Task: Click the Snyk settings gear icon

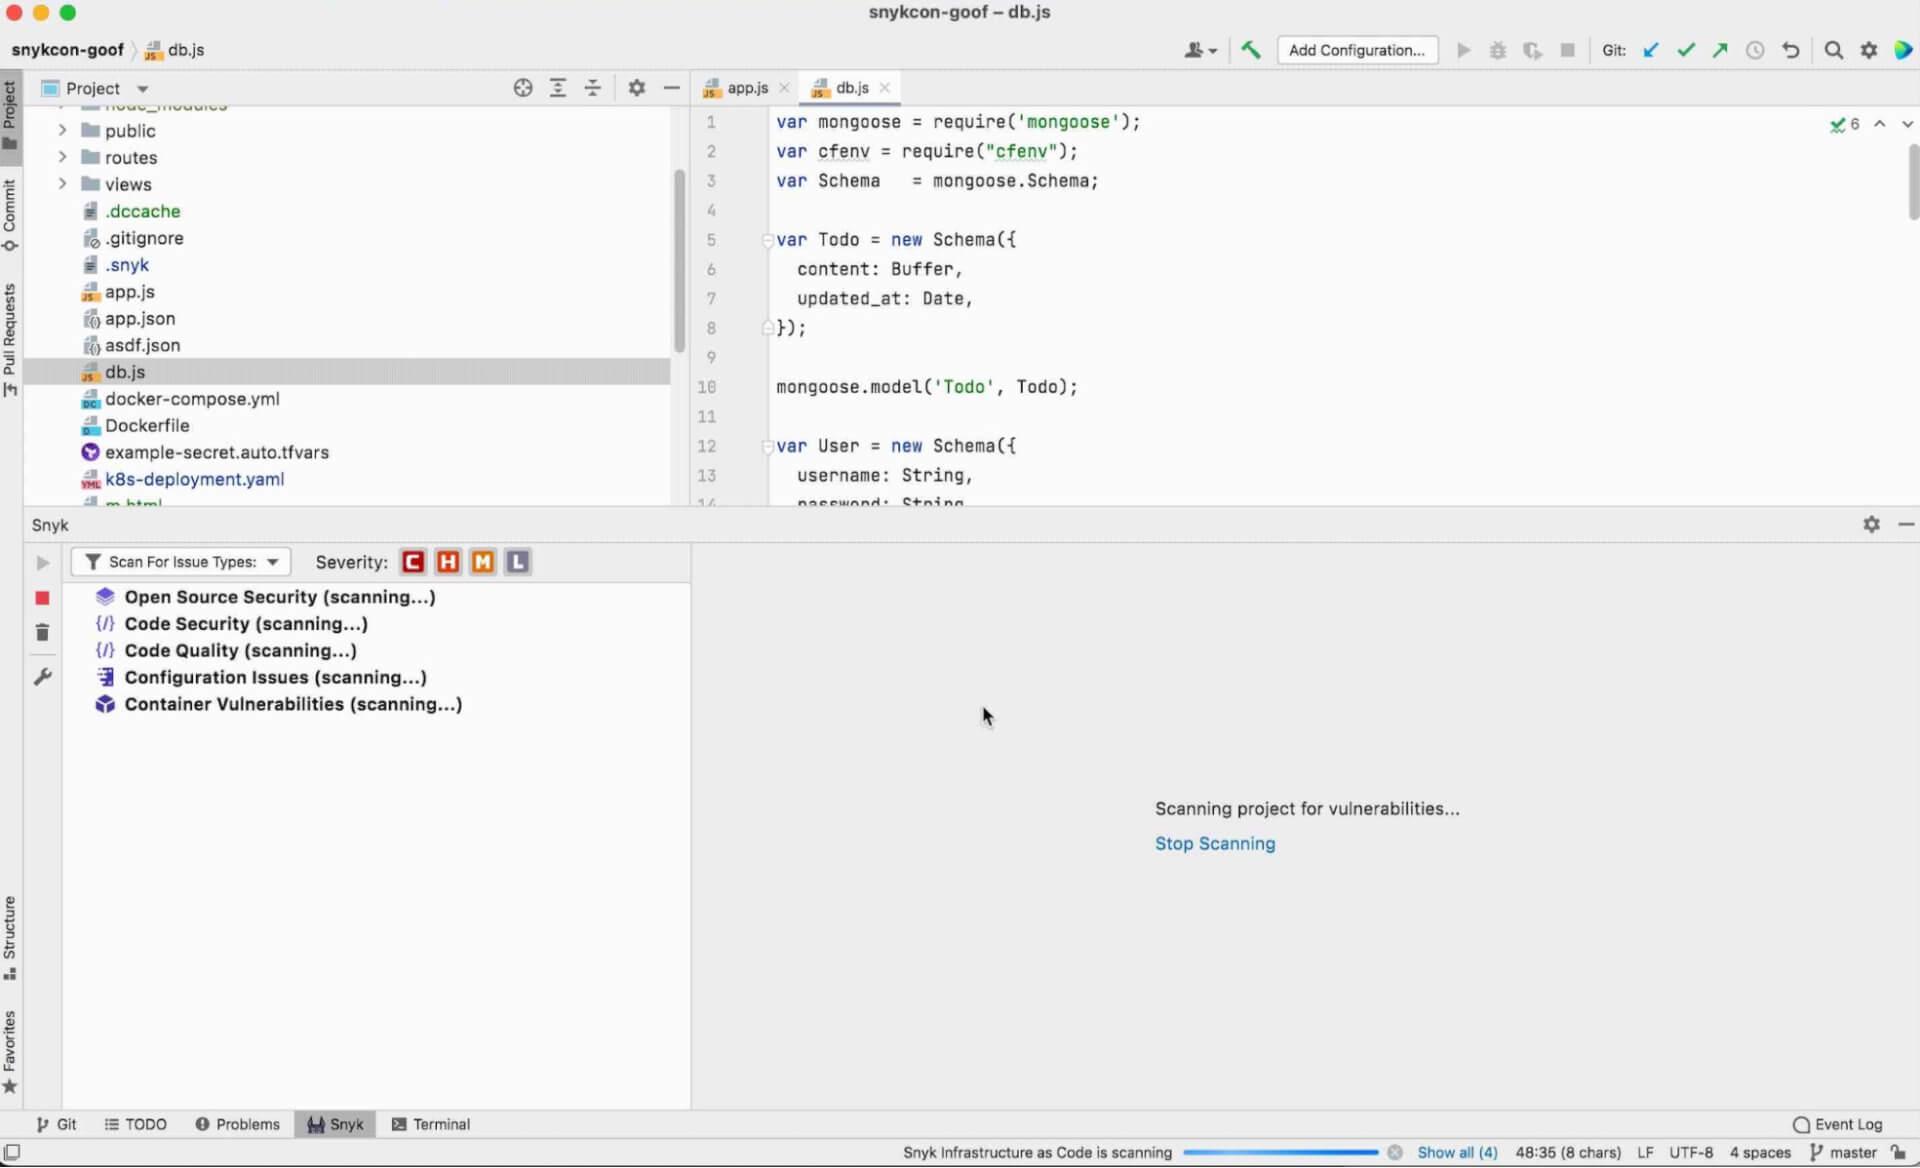Action: (x=1872, y=525)
